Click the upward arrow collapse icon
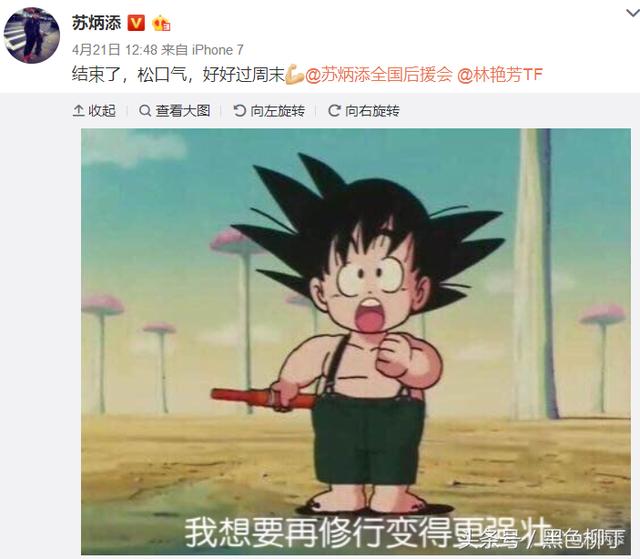This screenshot has width=640, height=559. [x=78, y=111]
